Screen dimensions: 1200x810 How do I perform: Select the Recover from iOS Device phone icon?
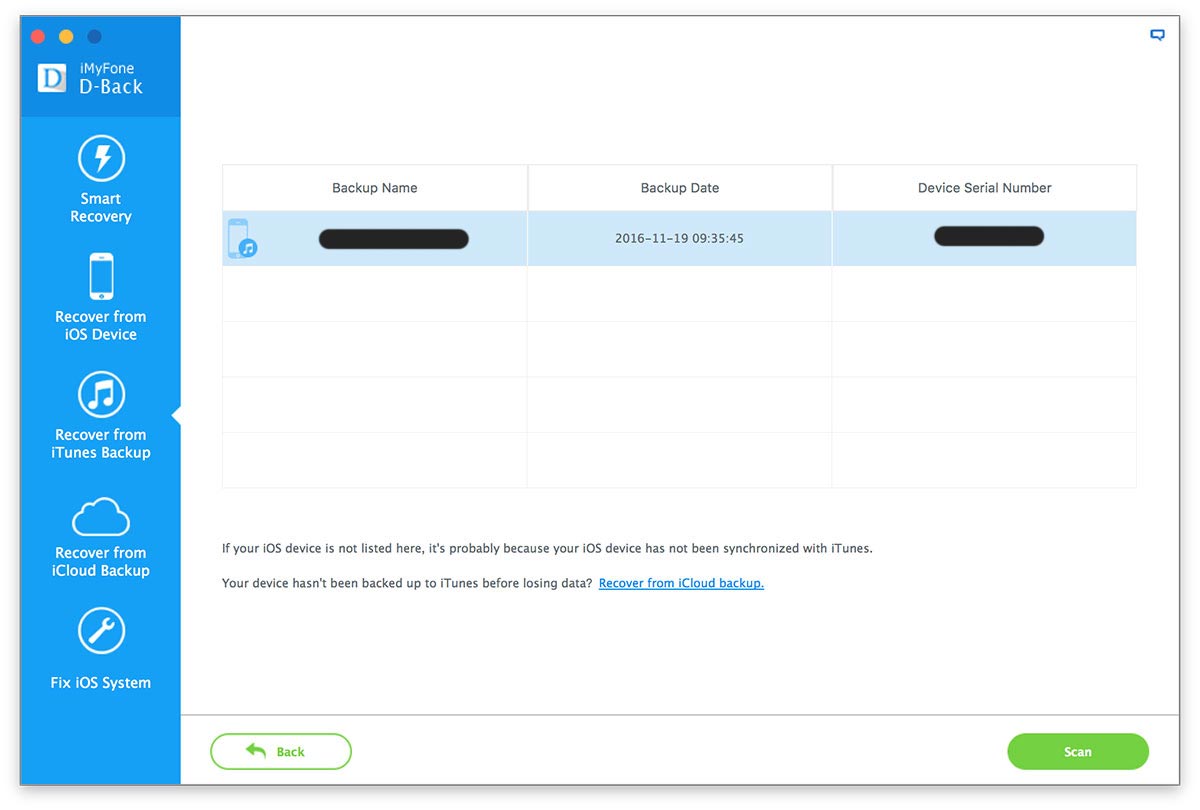pos(101,276)
